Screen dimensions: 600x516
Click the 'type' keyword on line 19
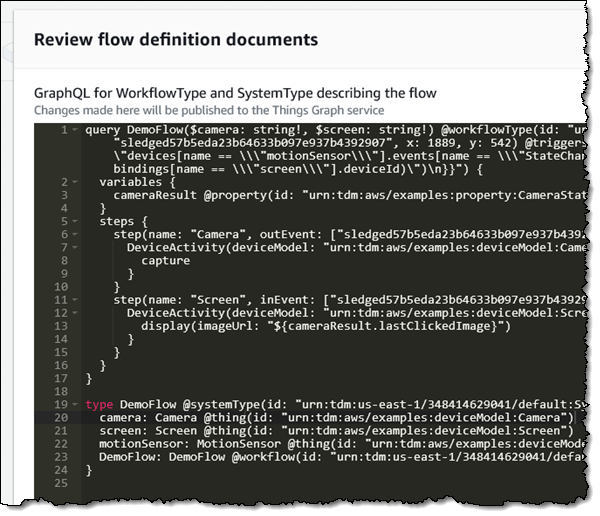pyautogui.click(x=100, y=404)
